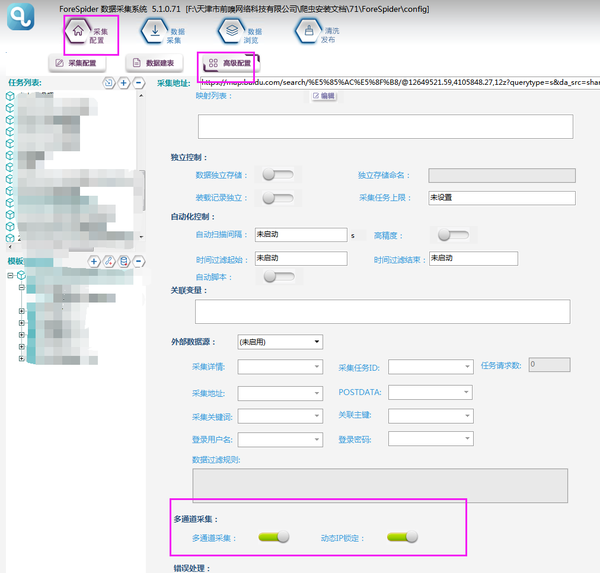
Task: Turn off the 多通道采集 switch
Action: (x=274, y=537)
